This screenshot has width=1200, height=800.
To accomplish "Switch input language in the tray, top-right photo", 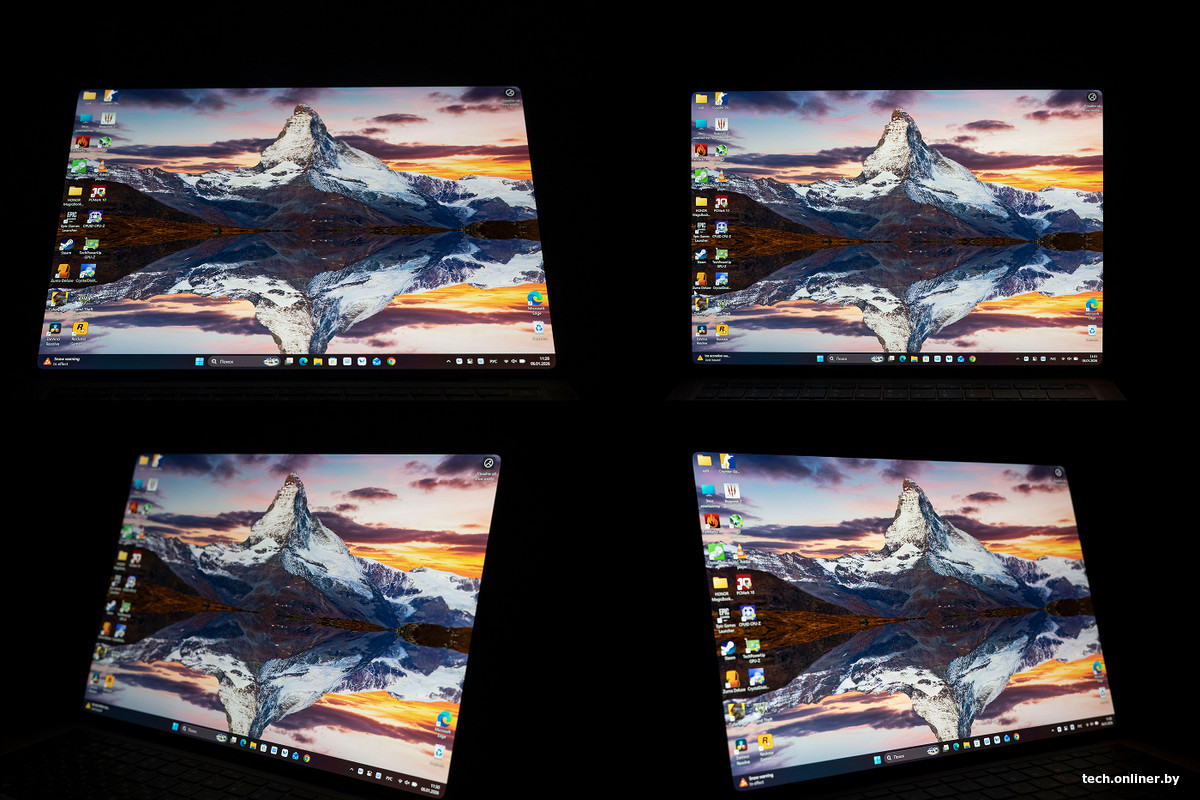I will click(x=1052, y=358).
